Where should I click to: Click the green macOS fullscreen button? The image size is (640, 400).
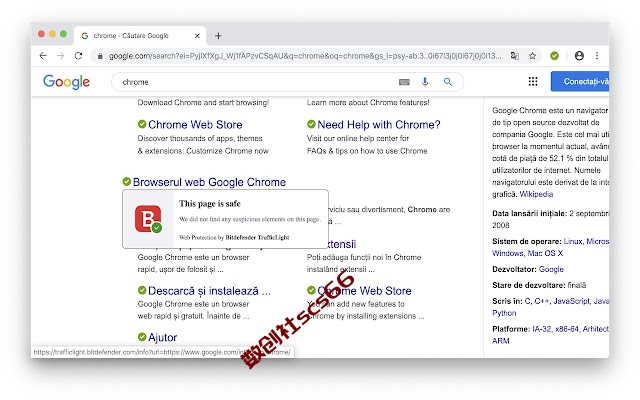[x=63, y=34]
